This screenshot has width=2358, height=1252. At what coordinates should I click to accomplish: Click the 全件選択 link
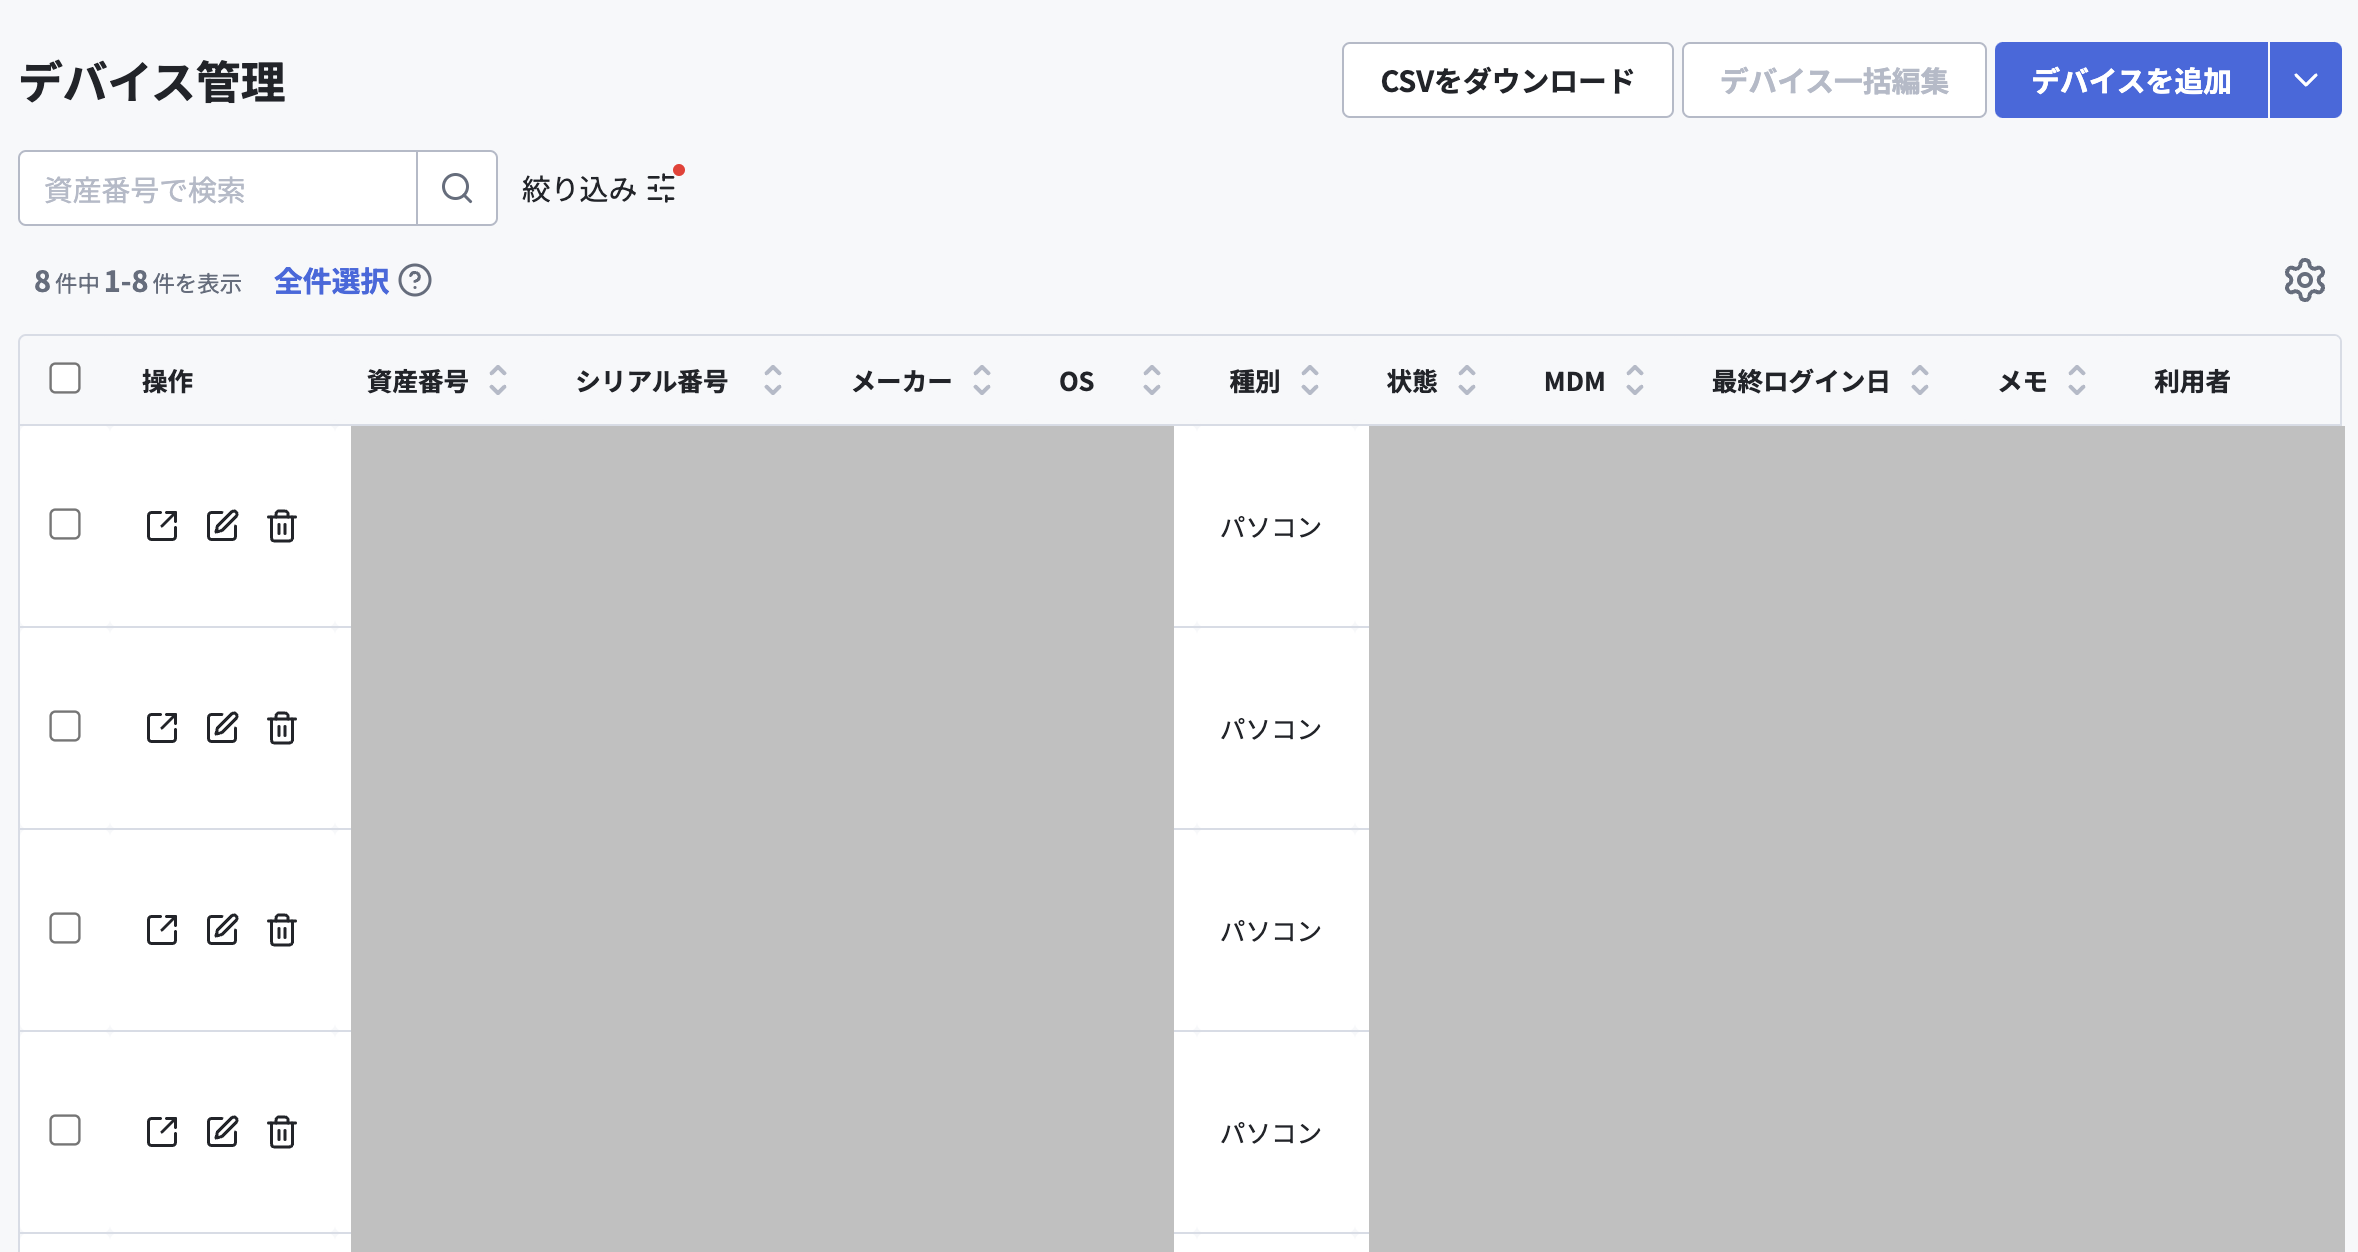coord(331,281)
